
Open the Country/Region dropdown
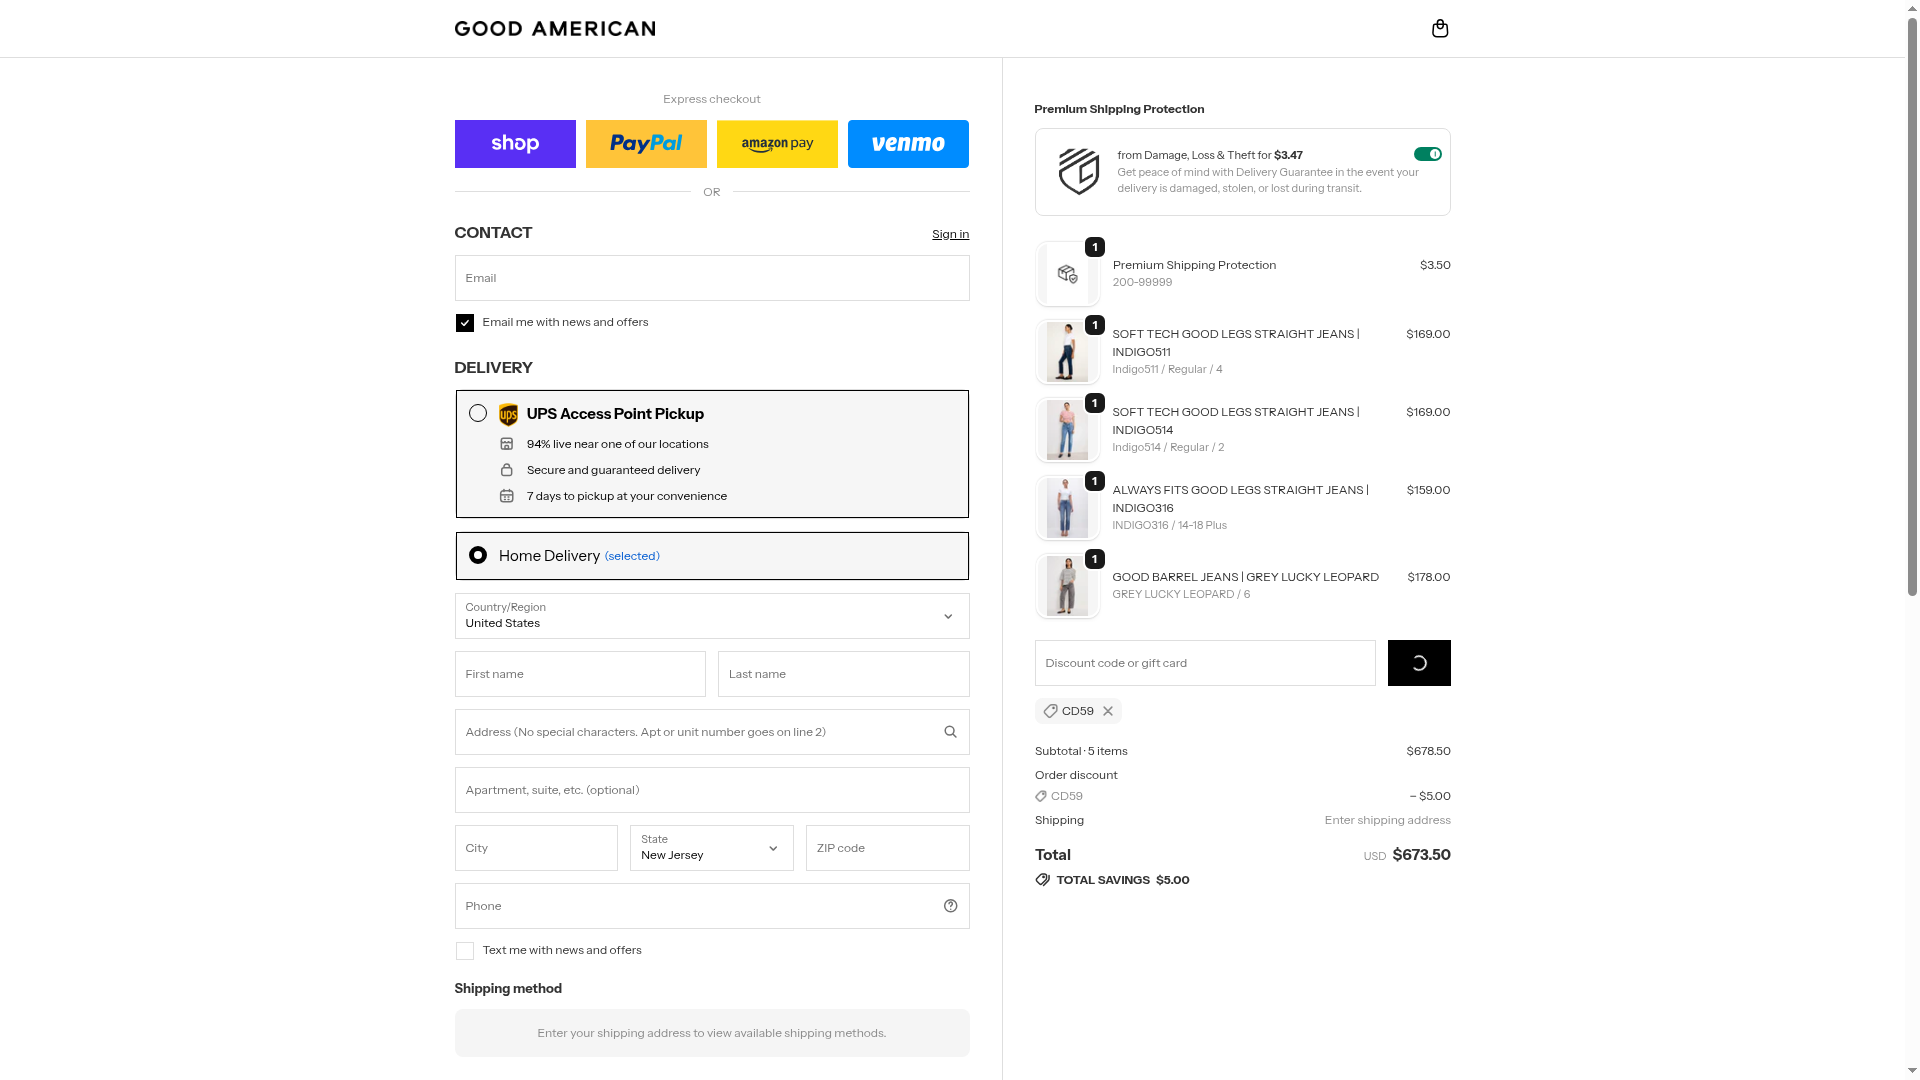[x=711, y=616]
